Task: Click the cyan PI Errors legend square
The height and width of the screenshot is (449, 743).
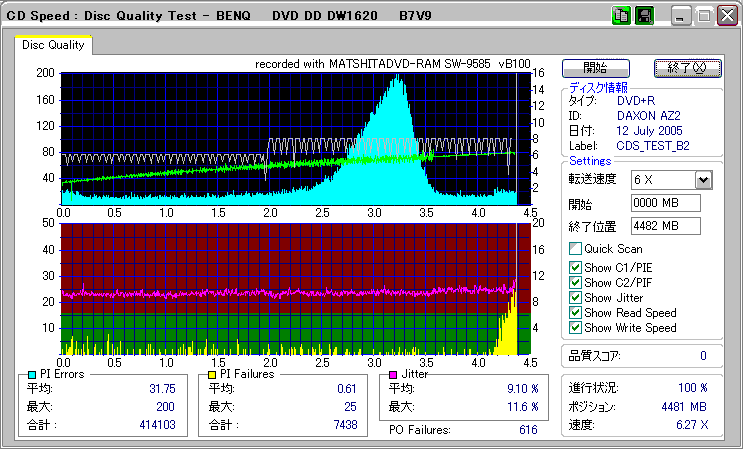Action: 32,374
